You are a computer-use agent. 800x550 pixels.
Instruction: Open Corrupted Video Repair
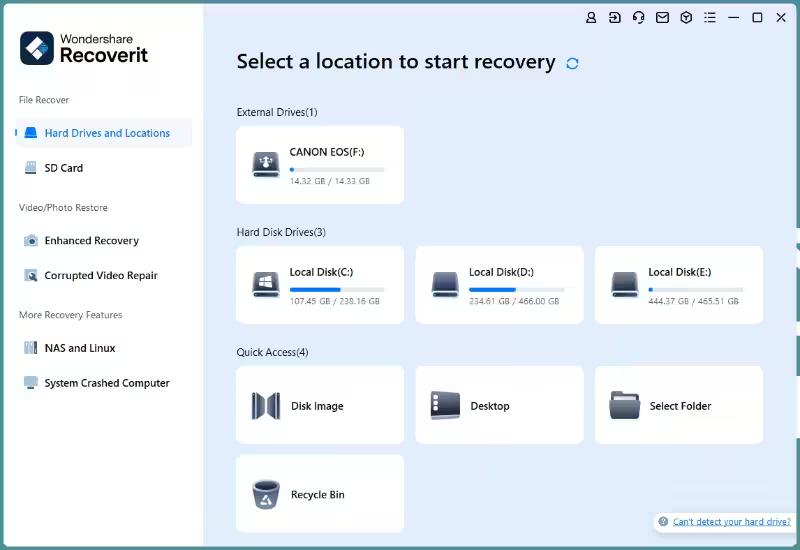pyautogui.click(x=100, y=276)
